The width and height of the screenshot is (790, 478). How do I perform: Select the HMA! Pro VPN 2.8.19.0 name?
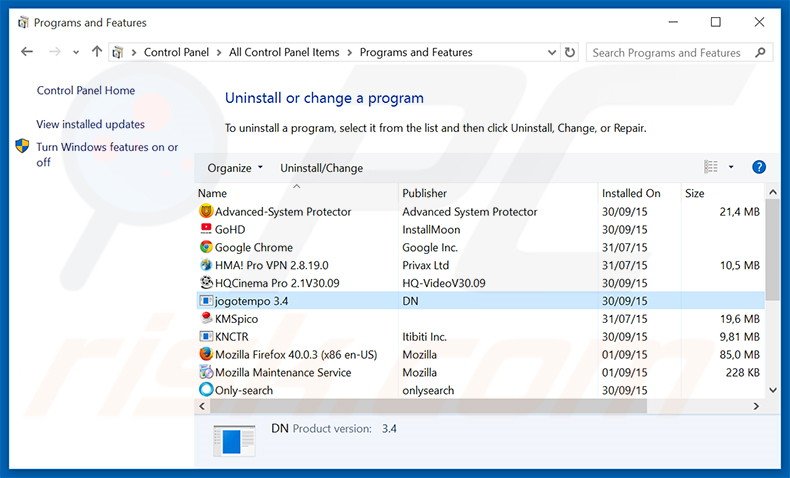point(272,265)
